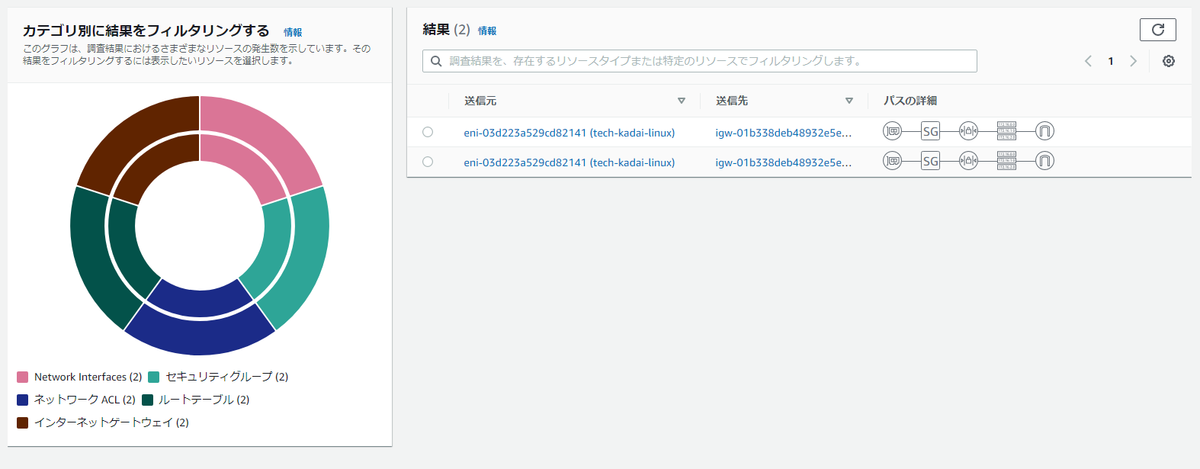Sort results by 送信先 column arrow
The width and height of the screenshot is (1200, 469).
point(849,101)
